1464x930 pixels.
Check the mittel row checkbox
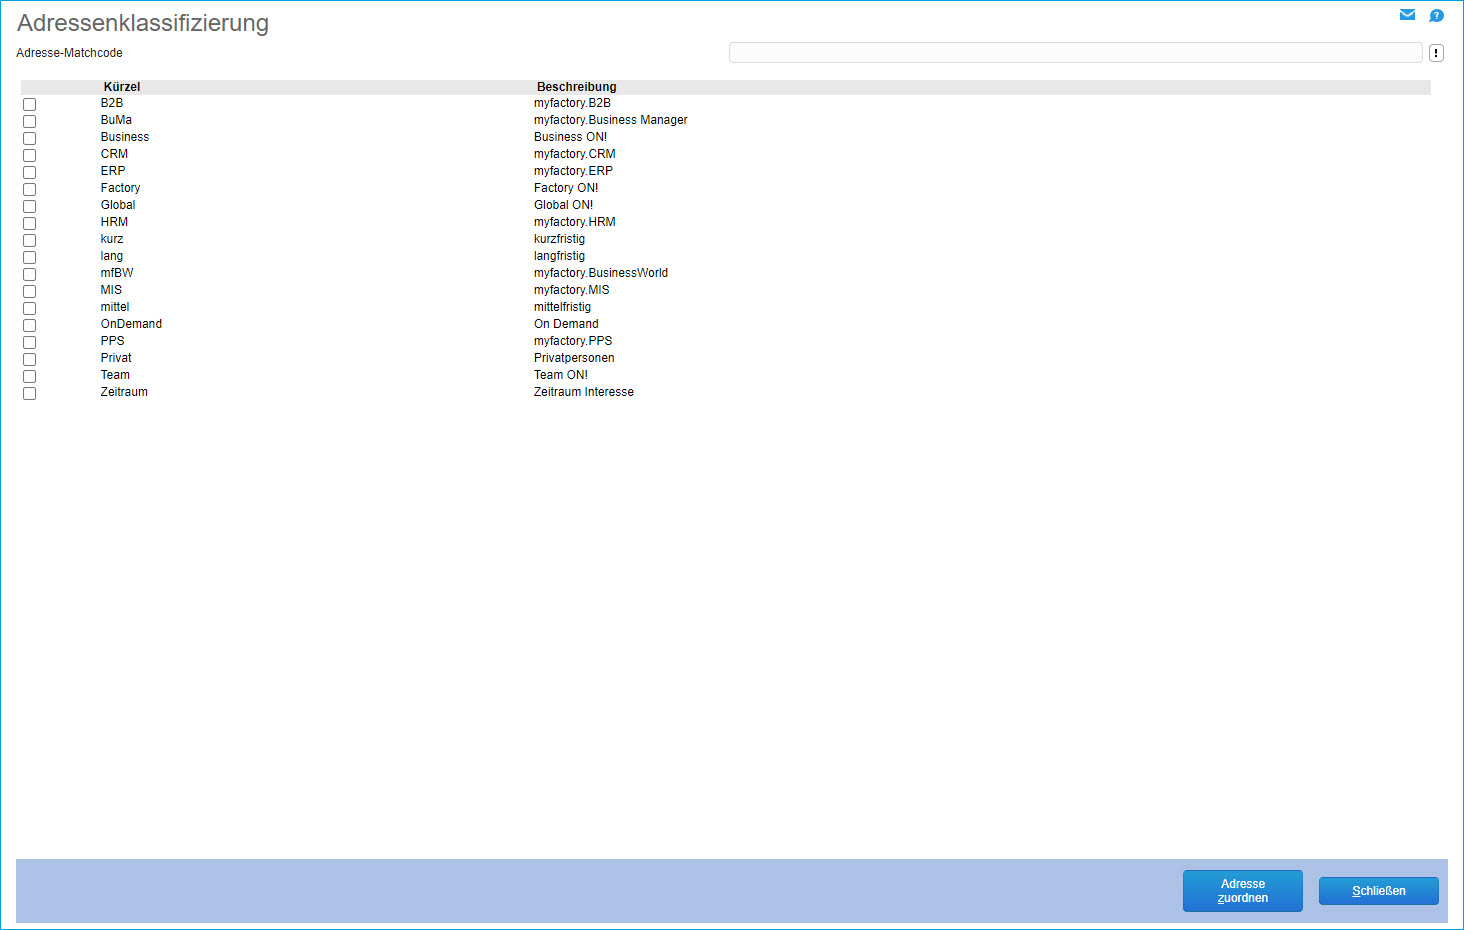pos(29,308)
